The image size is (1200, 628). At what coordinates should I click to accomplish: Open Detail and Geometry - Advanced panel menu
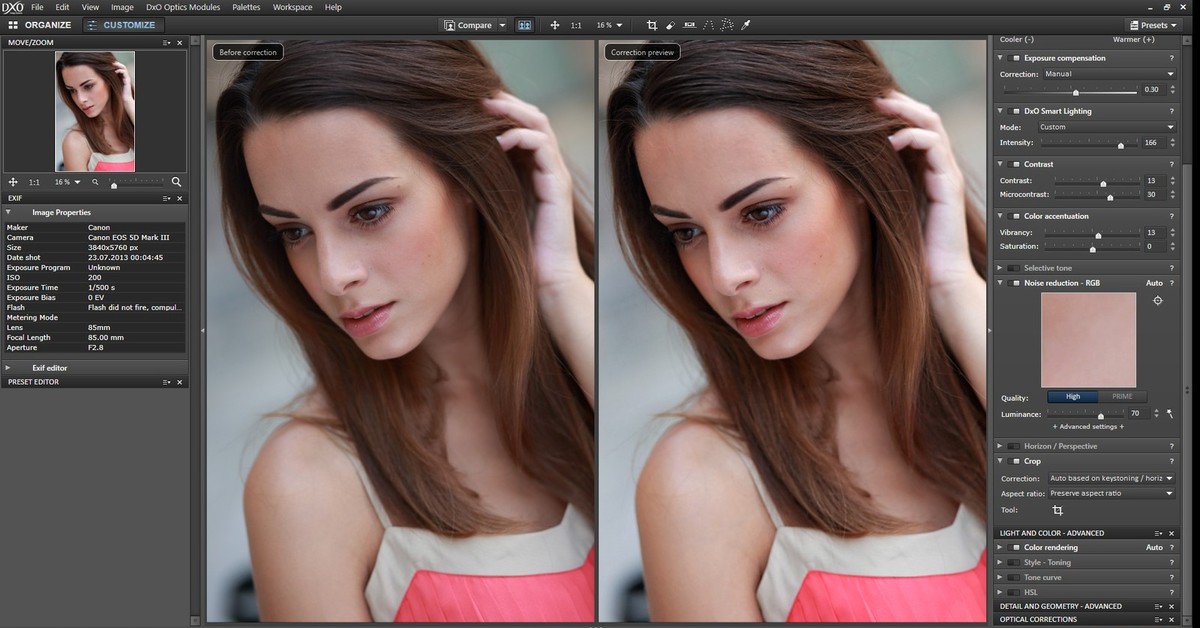pyautogui.click(x=1159, y=606)
